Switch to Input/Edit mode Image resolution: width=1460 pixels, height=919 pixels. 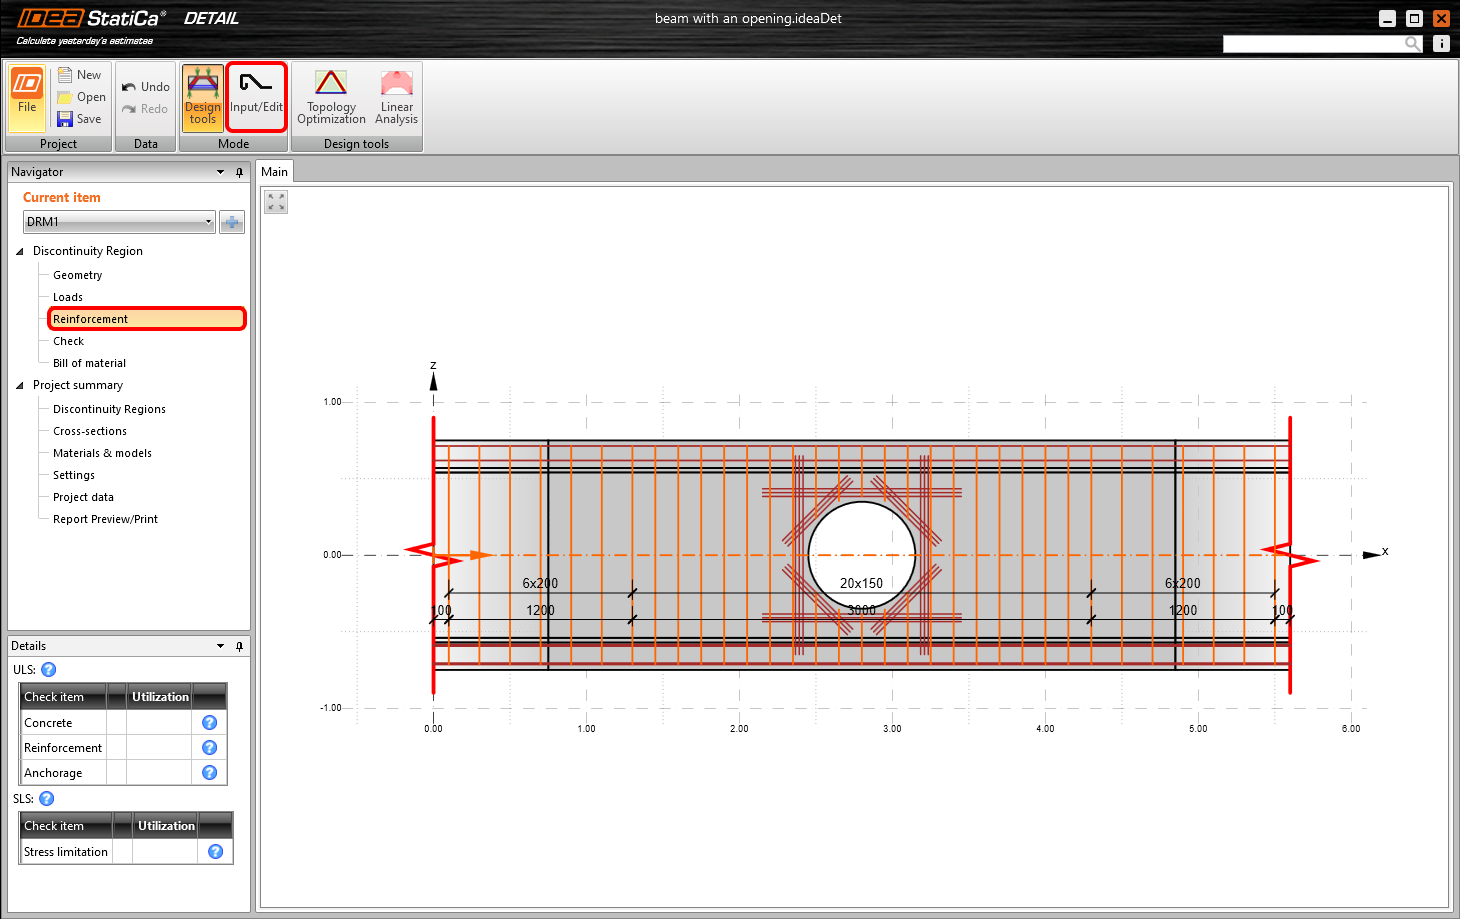[x=256, y=96]
